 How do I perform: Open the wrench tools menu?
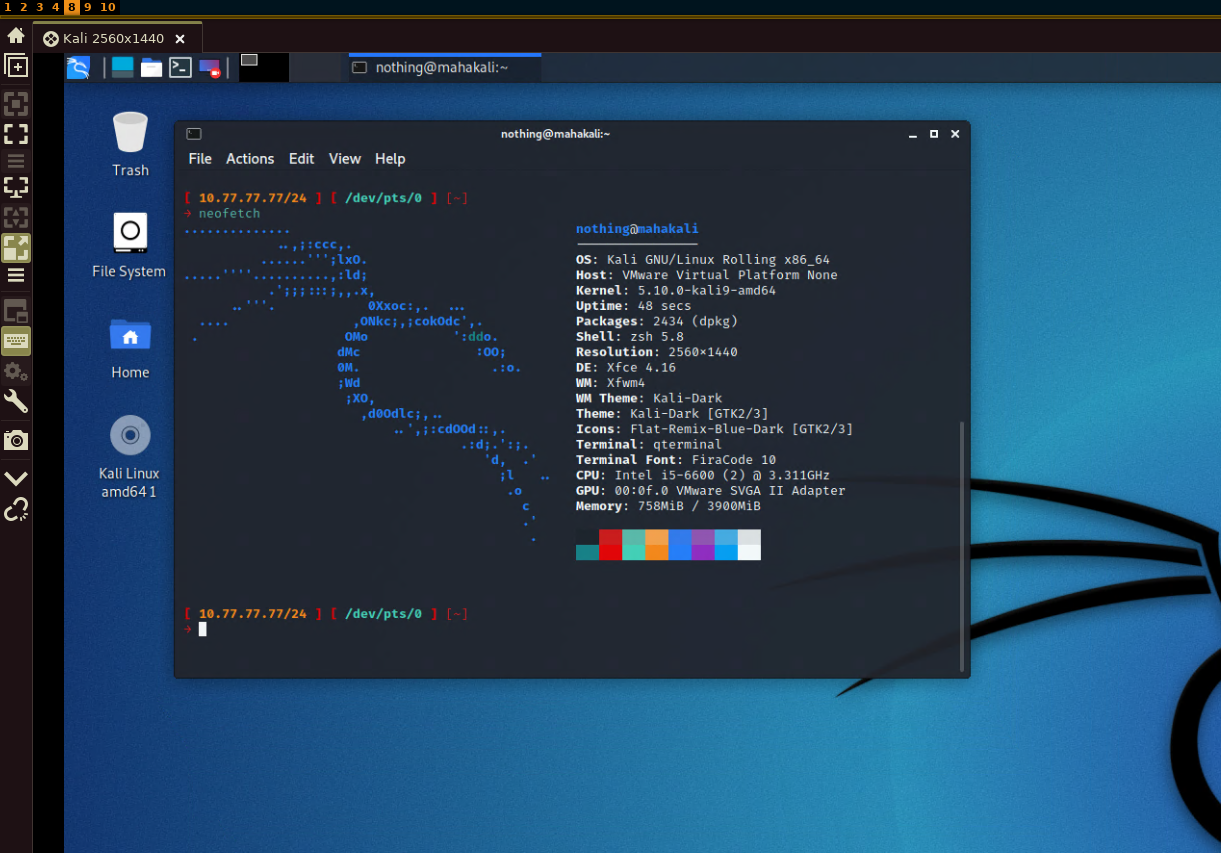tap(16, 402)
